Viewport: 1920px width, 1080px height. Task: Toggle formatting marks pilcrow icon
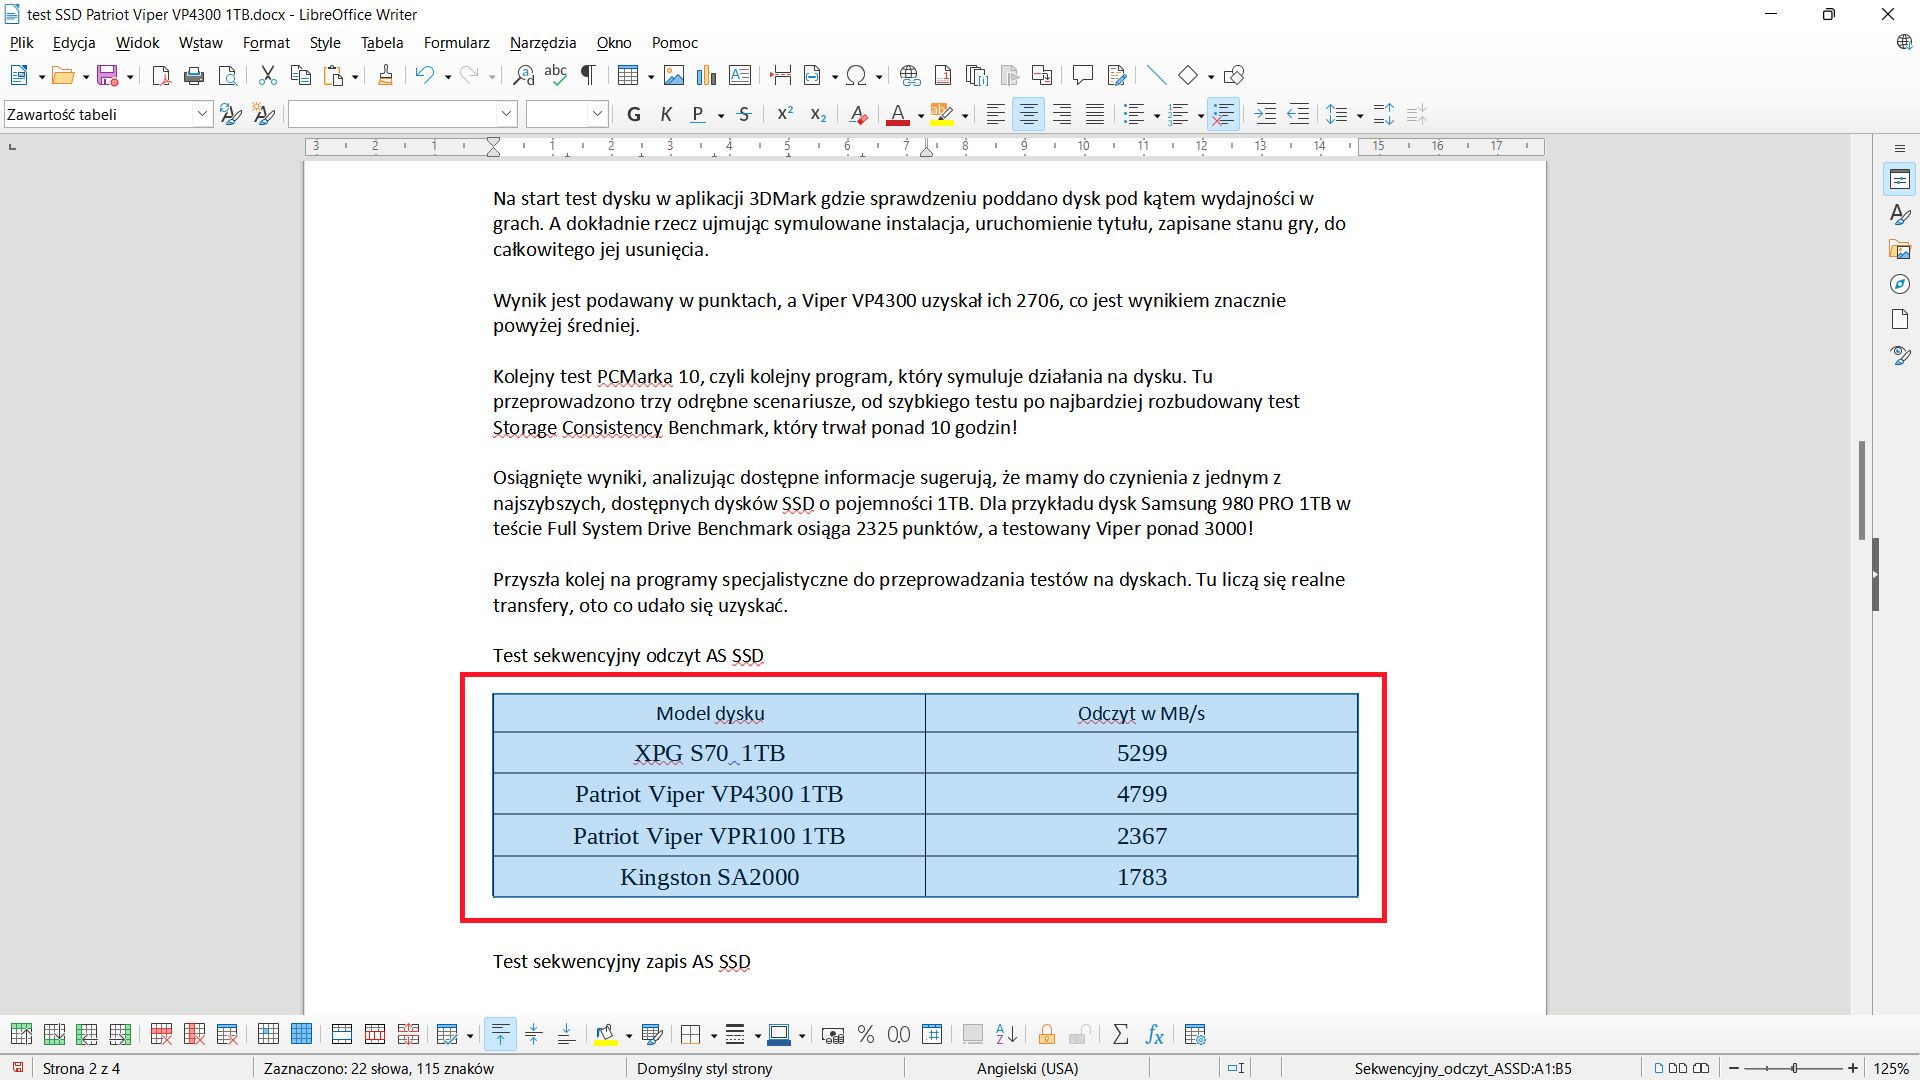[x=588, y=75]
